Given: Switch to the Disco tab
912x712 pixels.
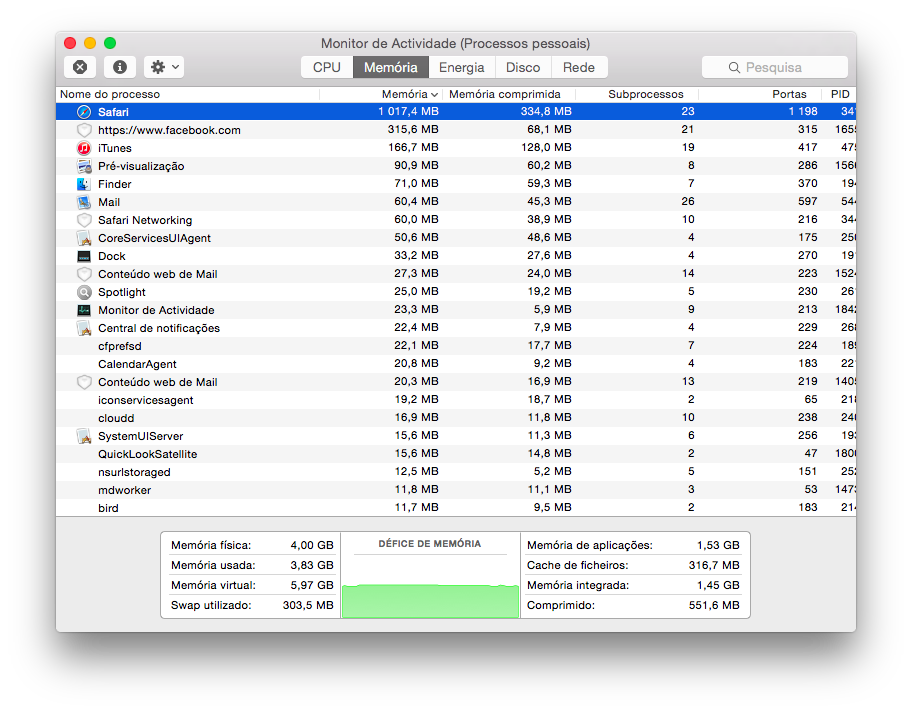Looking at the screenshot, I should coord(523,67).
